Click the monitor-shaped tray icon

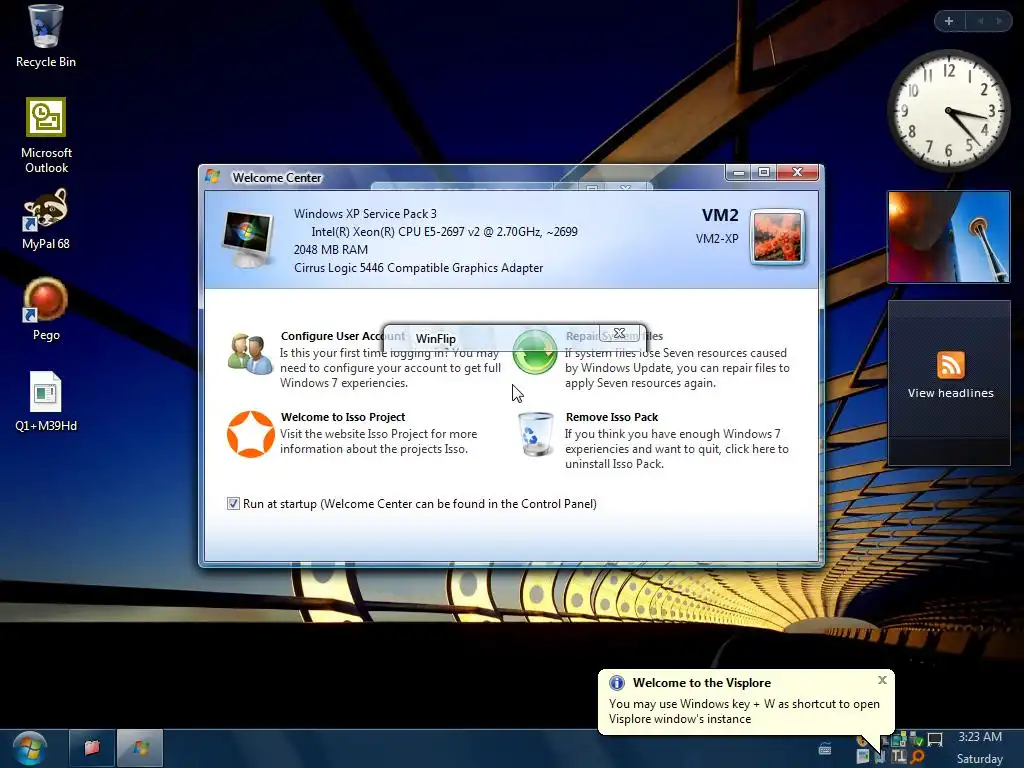click(x=935, y=740)
